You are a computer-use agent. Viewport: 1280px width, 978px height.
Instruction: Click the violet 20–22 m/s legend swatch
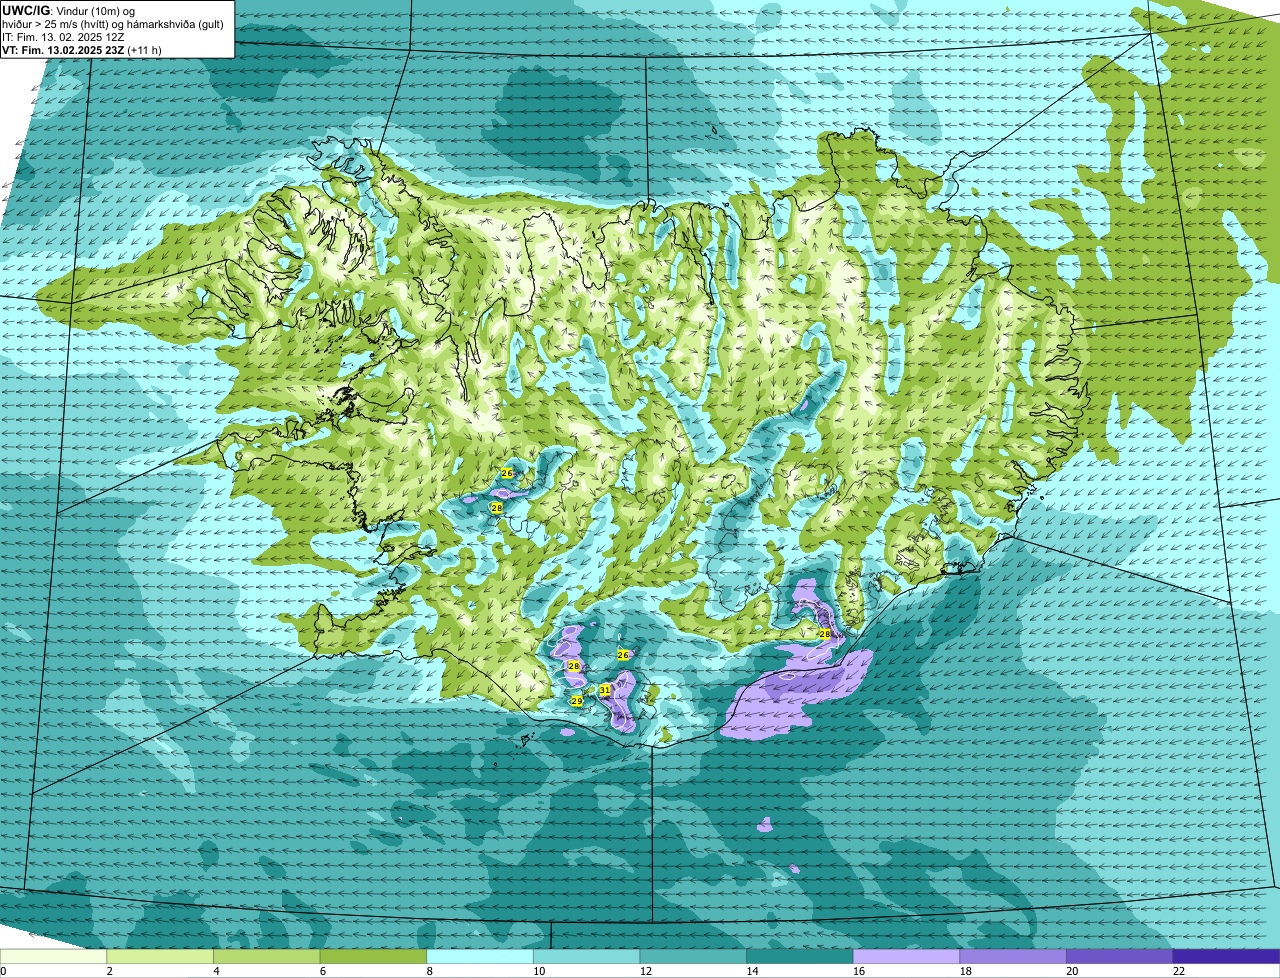[x=1120, y=956]
